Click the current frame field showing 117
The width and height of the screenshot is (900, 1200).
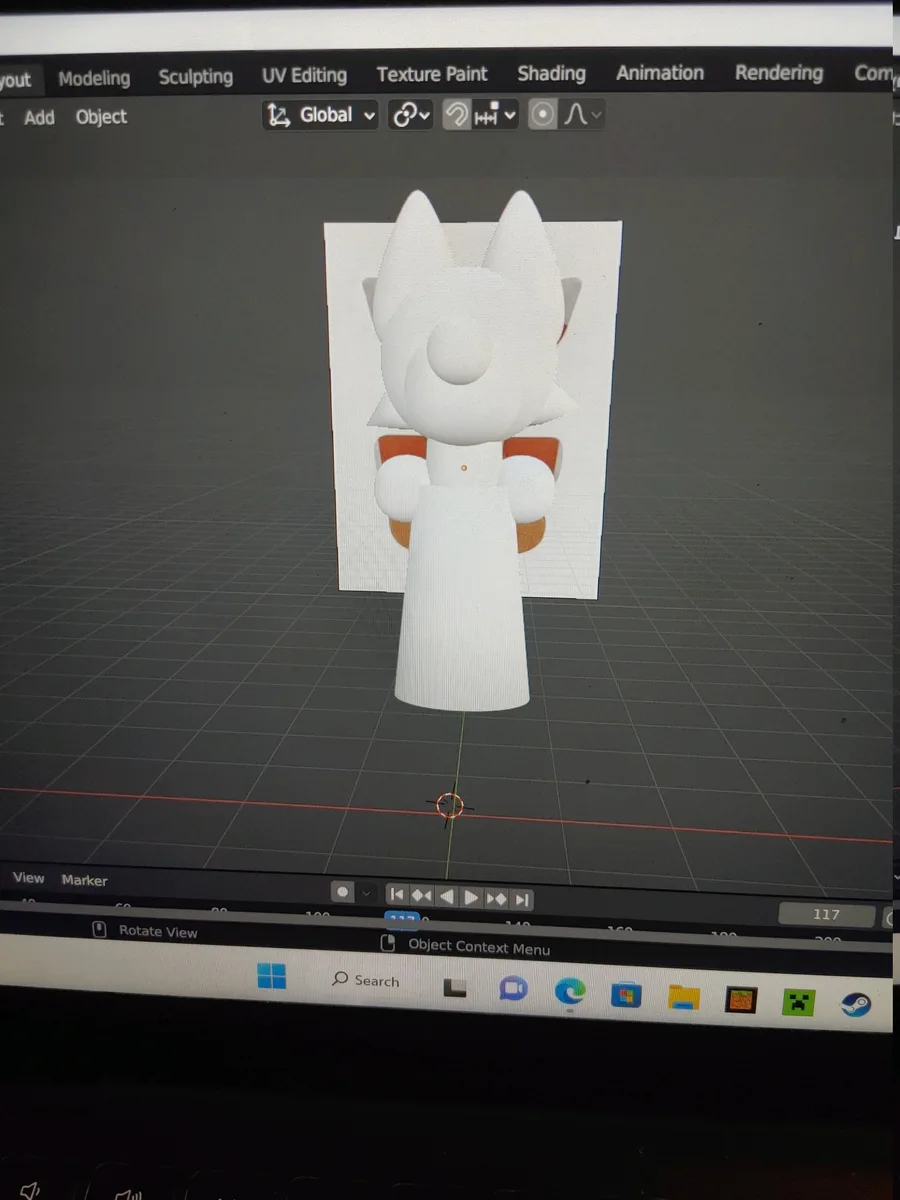pyautogui.click(x=826, y=914)
